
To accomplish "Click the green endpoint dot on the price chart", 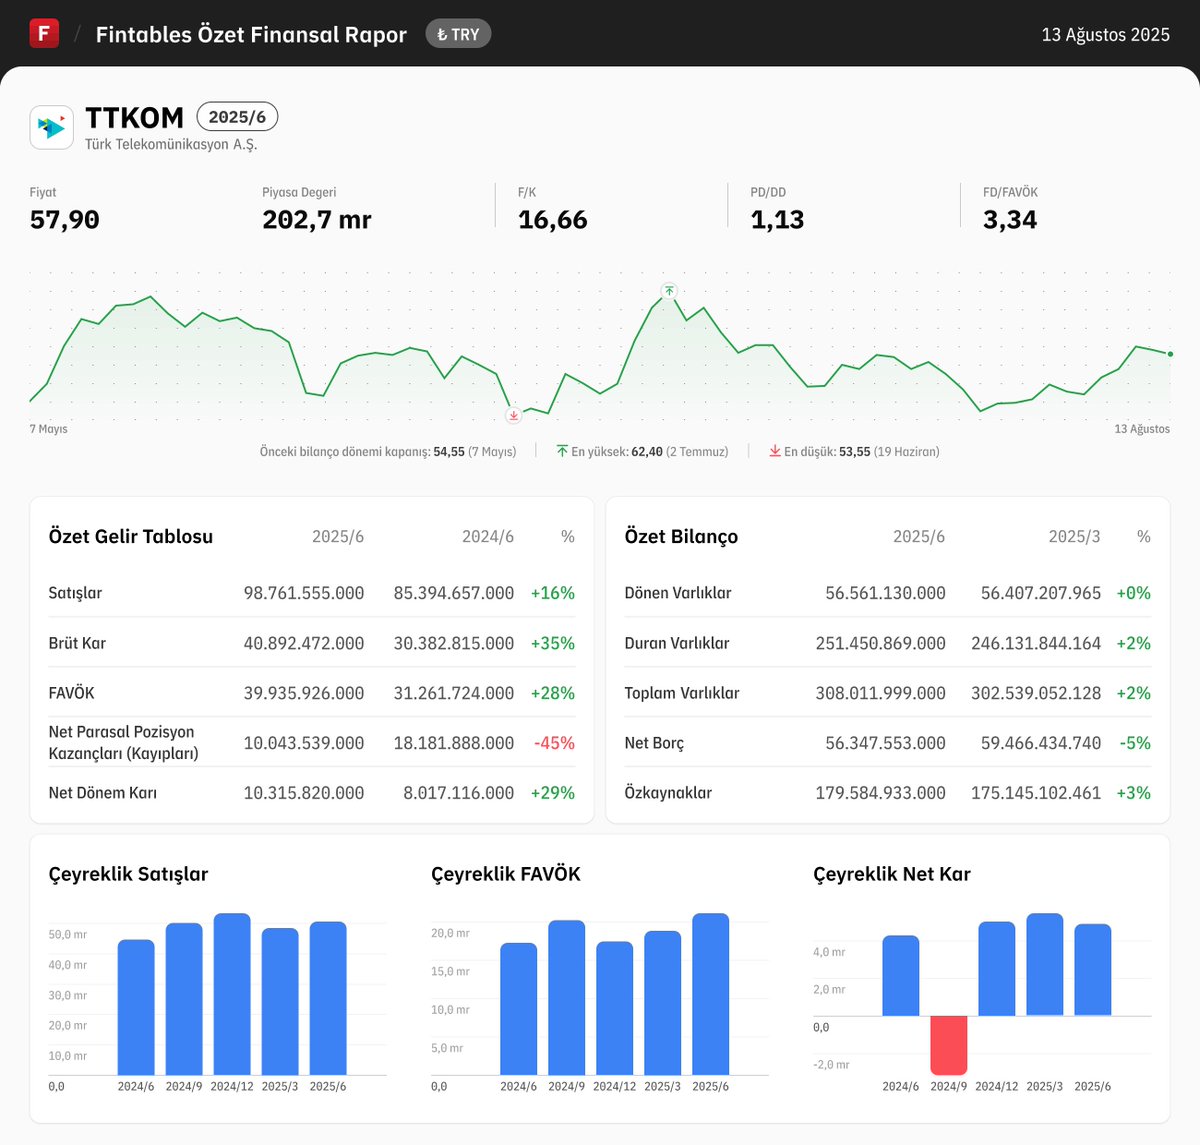I will (x=1168, y=352).
